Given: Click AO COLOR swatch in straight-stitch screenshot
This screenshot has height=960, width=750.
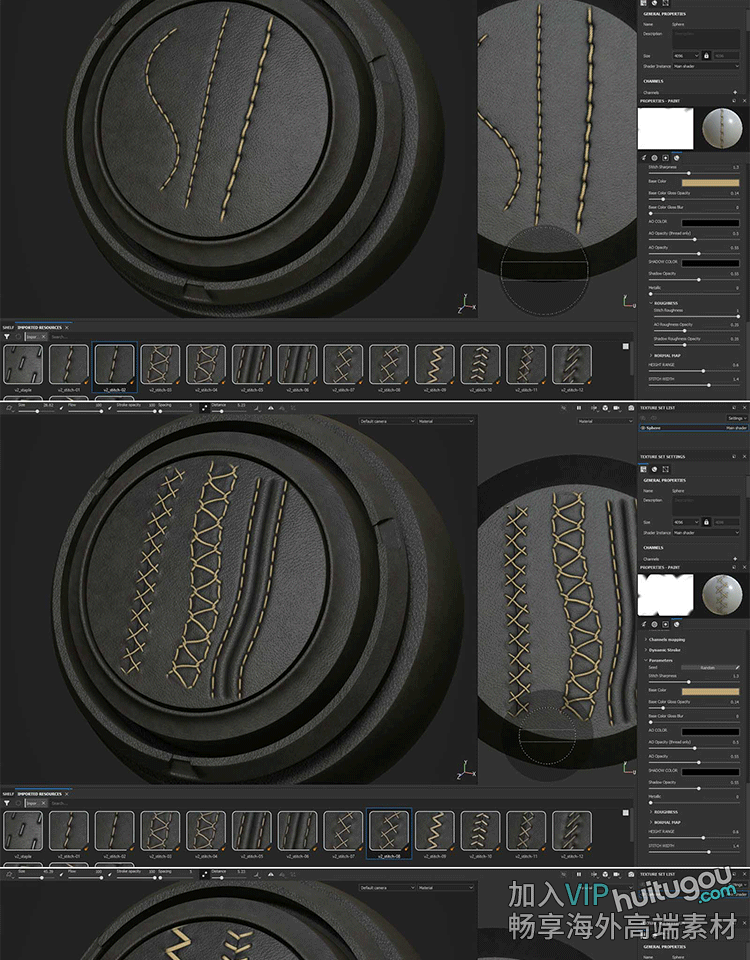Looking at the screenshot, I should coord(710,222).
